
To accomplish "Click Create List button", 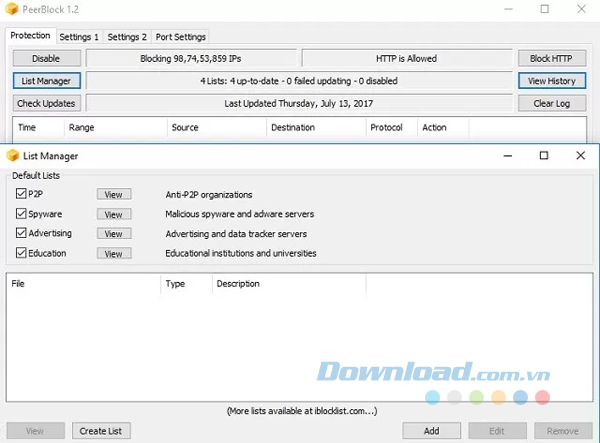I will click(x=101, y=431).
